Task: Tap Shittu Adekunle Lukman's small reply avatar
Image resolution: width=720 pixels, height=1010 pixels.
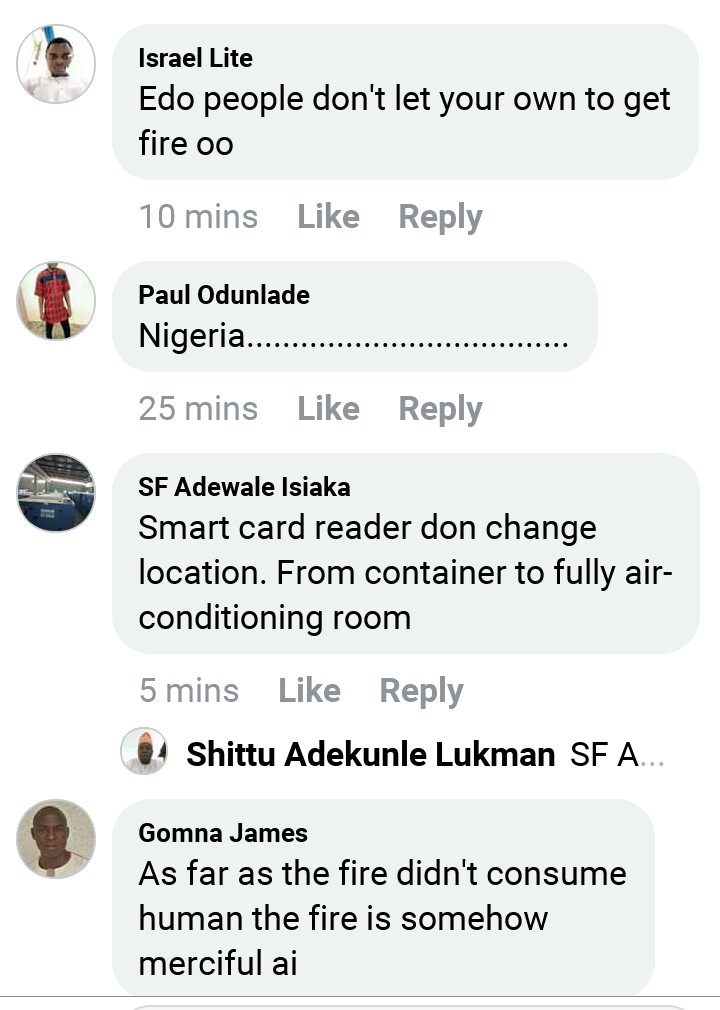Action: (144, 751)
